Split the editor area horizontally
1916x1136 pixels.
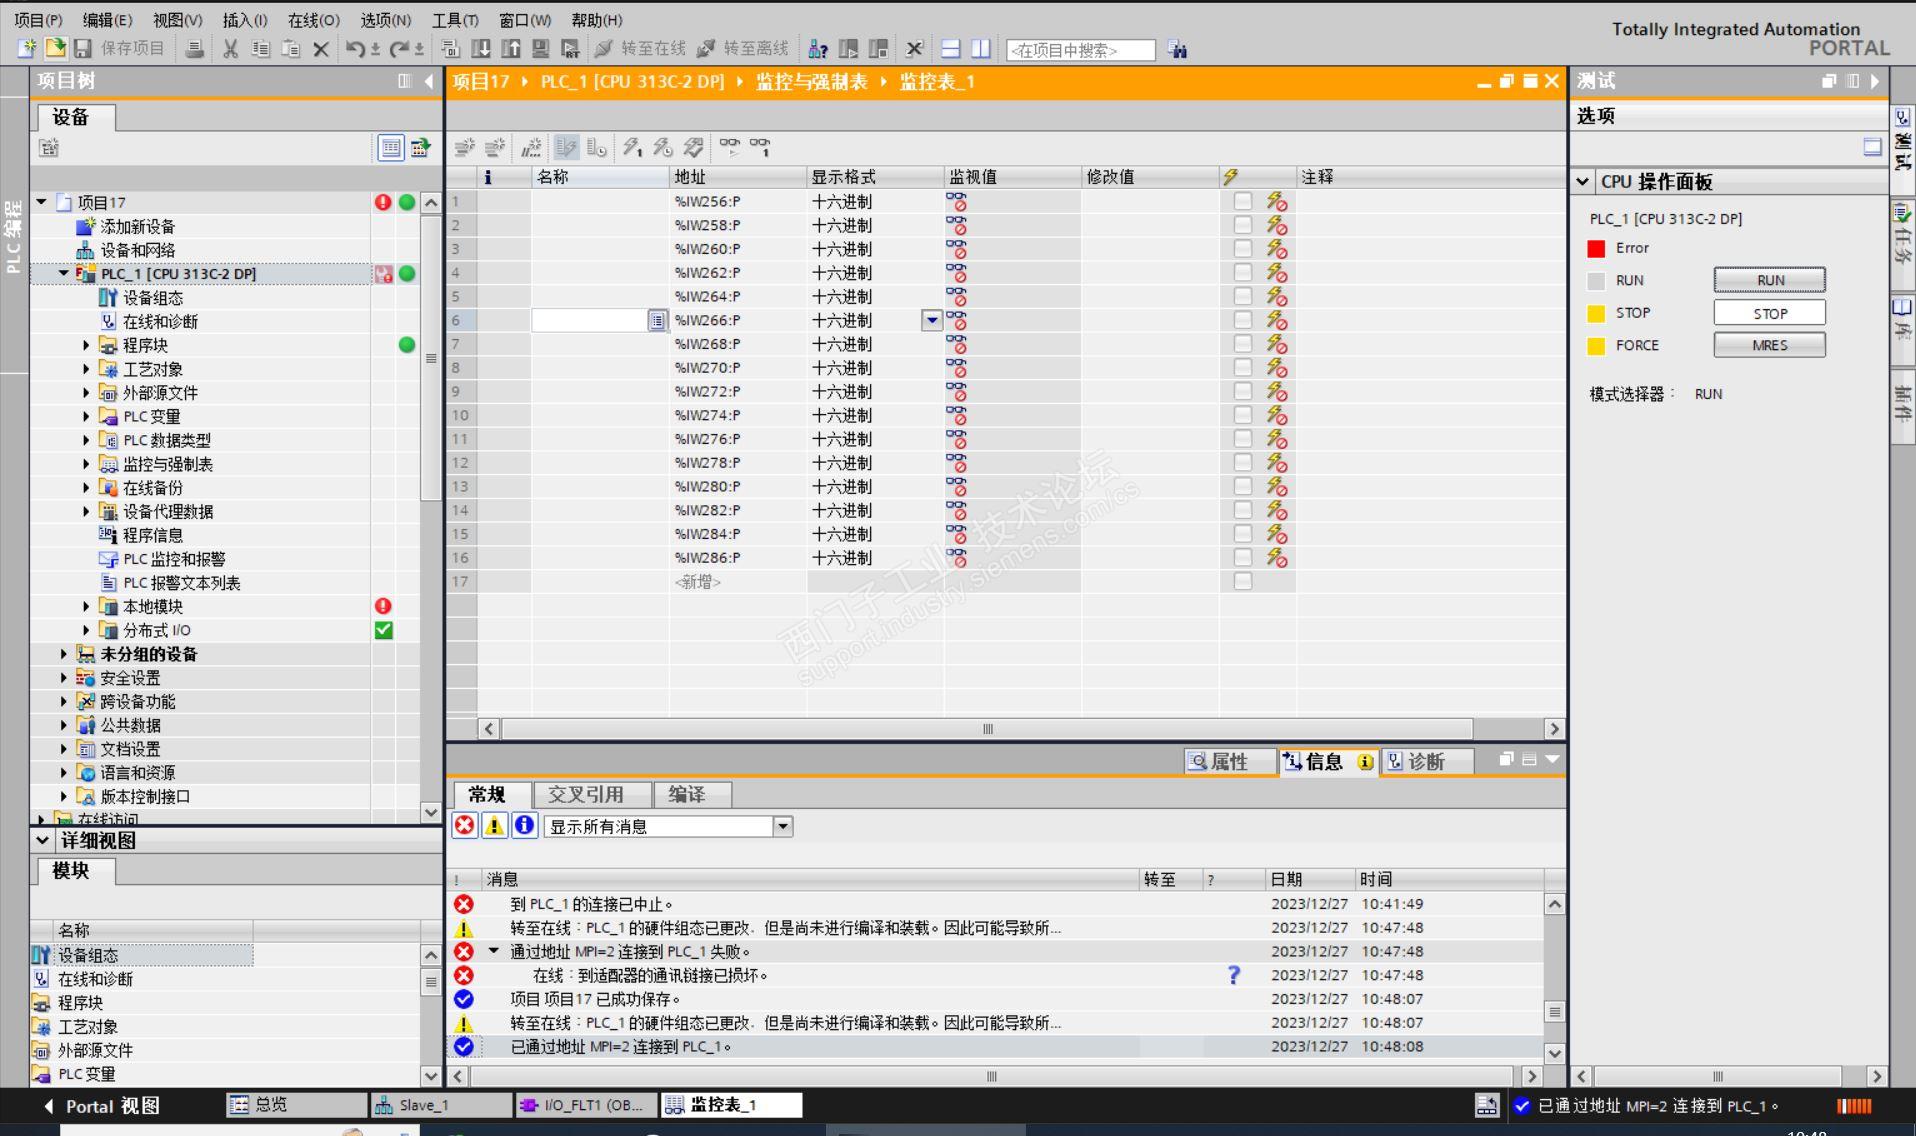pyautogui.click(x=951, y=48)
